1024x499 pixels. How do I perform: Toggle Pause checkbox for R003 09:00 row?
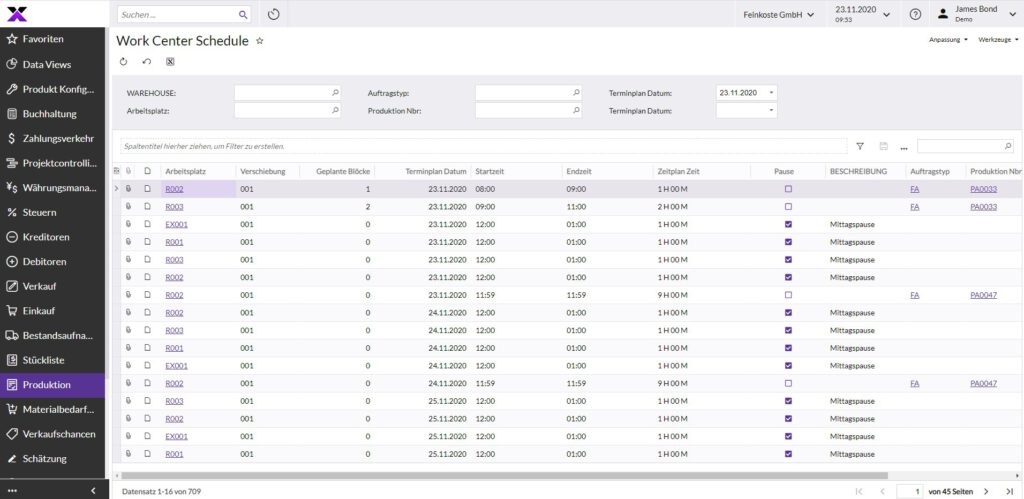point(788,206)
